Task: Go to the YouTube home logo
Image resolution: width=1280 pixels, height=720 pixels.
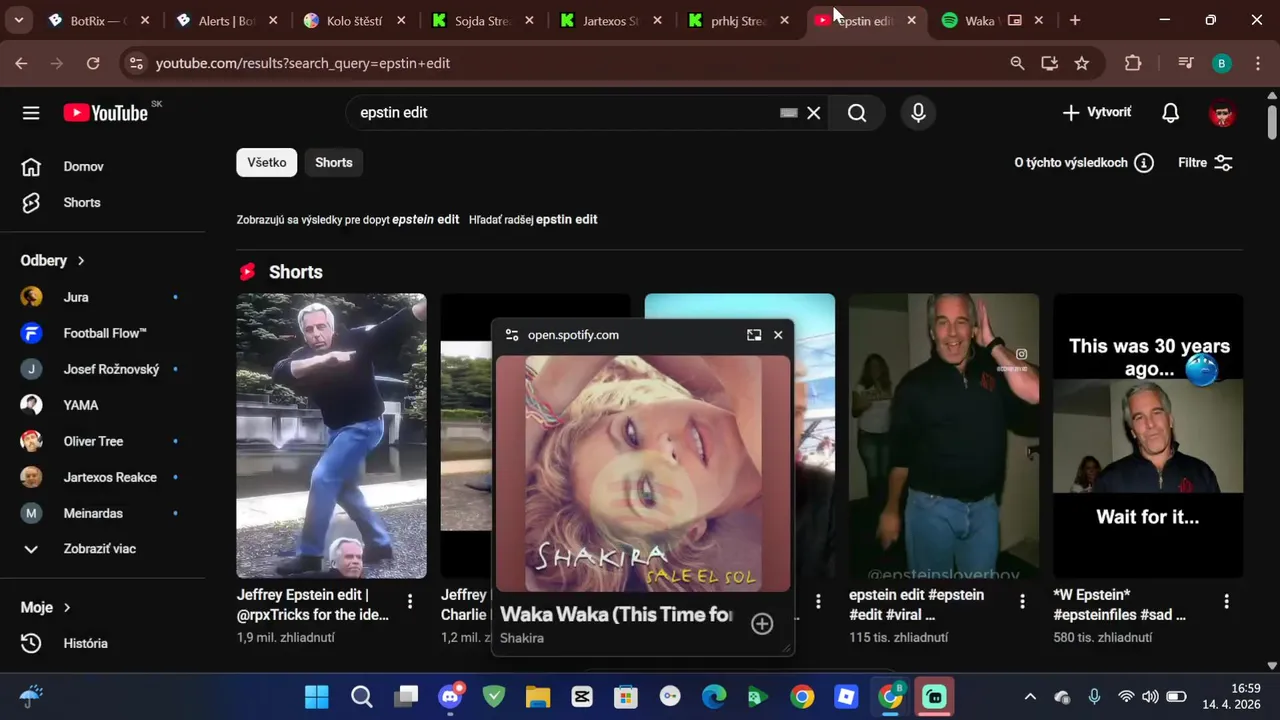Action: (x=106, y=113)
